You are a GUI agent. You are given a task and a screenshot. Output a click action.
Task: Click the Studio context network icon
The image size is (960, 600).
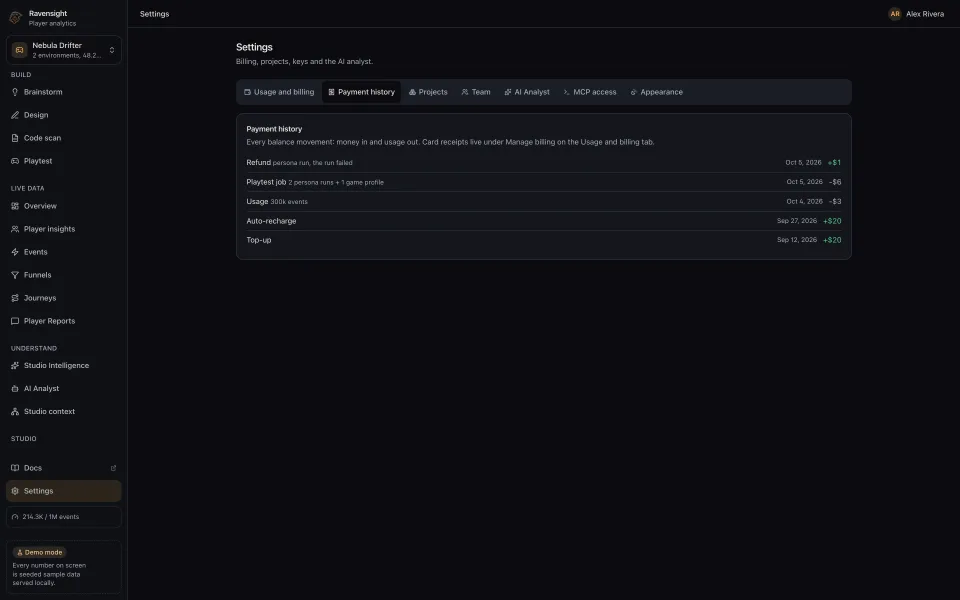coord(15,411)
